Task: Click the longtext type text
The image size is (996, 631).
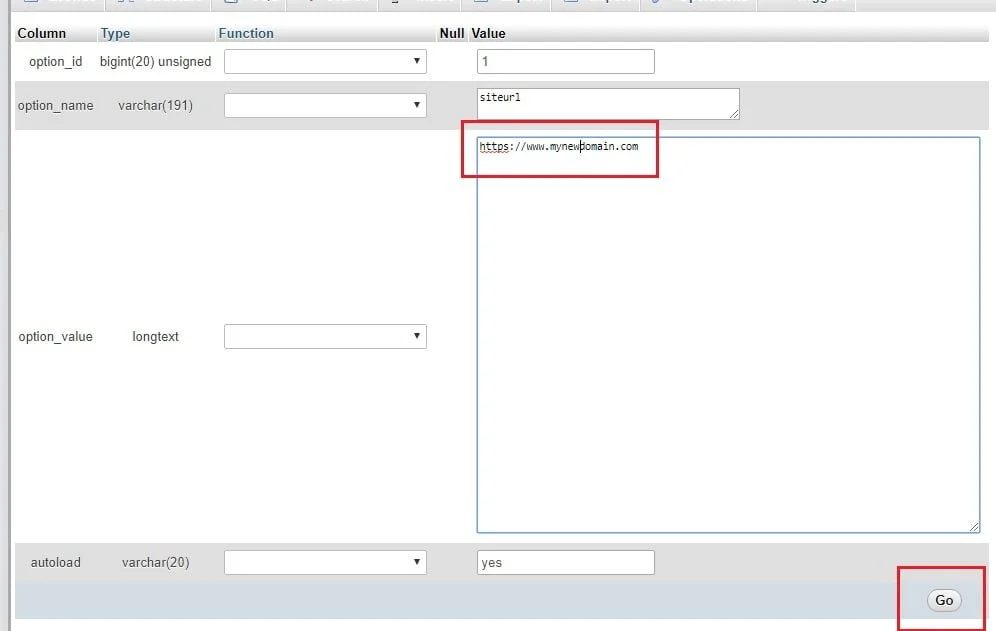Action: [x=155, y=337]
